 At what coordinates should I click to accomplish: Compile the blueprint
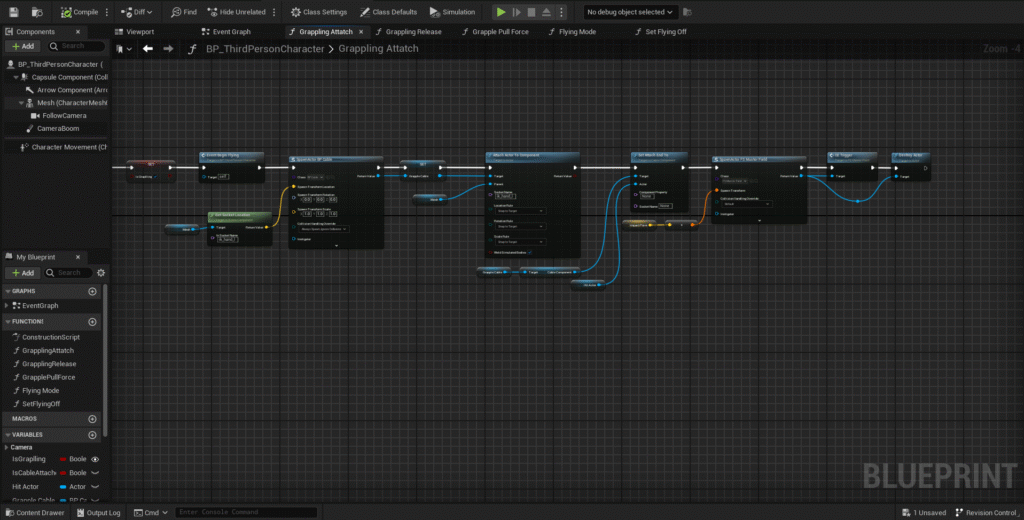click(x=80, y=12)
